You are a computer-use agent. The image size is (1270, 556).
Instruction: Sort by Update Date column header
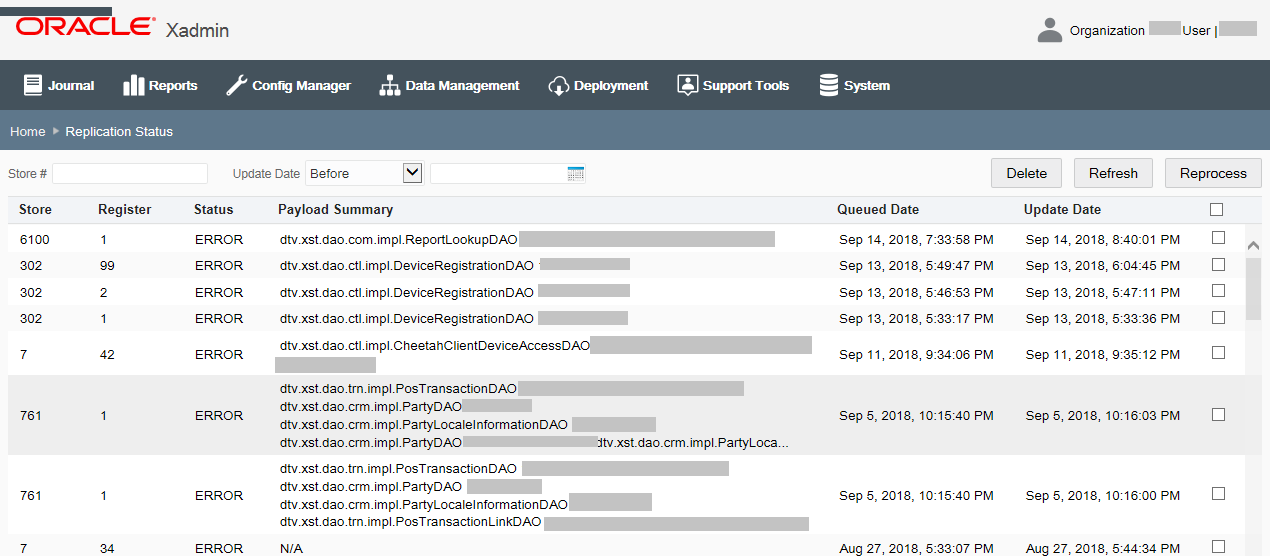[1062, 210]
